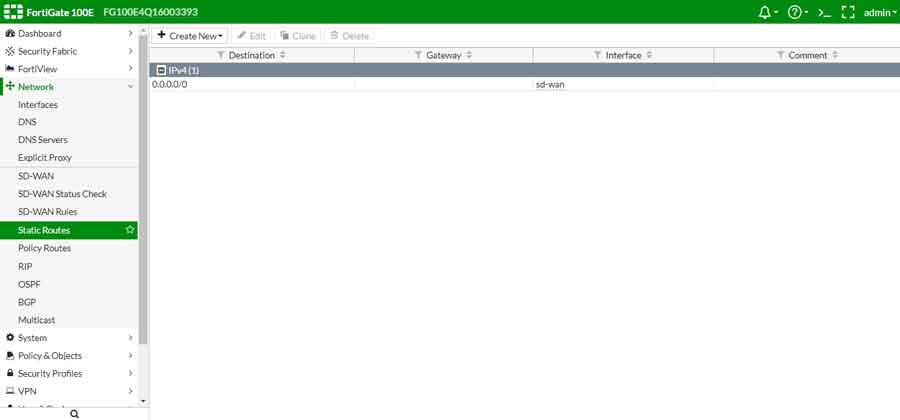Screen dimensions: 900x420
Task: Collapse the Network menu chevron
Action: (130, 87)
